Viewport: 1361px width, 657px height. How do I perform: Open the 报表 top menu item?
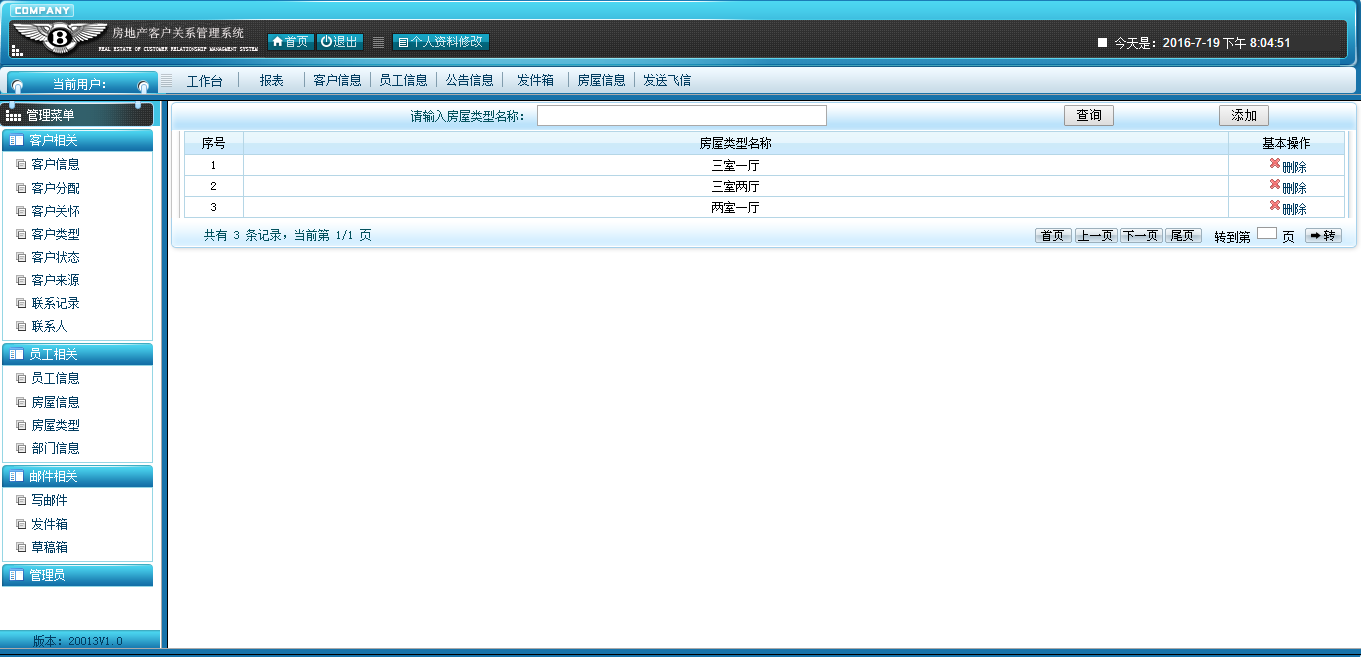coord(271,80)
